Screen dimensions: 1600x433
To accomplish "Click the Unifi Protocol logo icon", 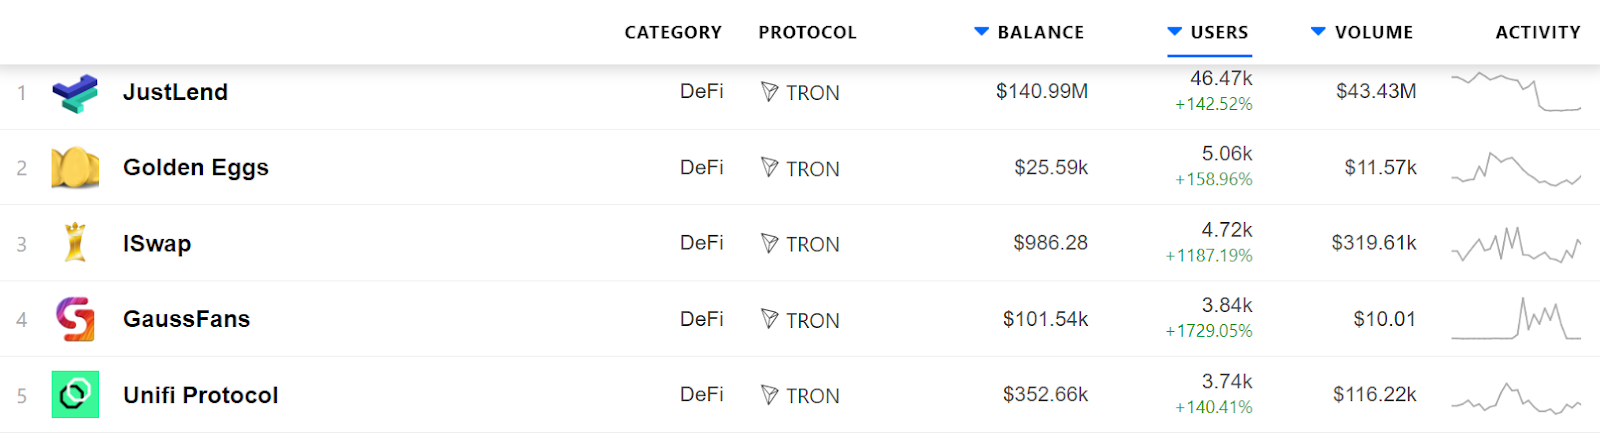I will tap(75, 395).
